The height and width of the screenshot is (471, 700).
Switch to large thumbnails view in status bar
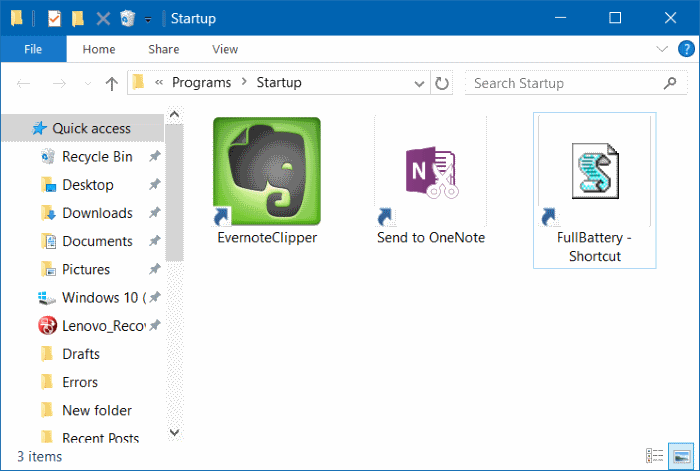(x=681, y=456)
